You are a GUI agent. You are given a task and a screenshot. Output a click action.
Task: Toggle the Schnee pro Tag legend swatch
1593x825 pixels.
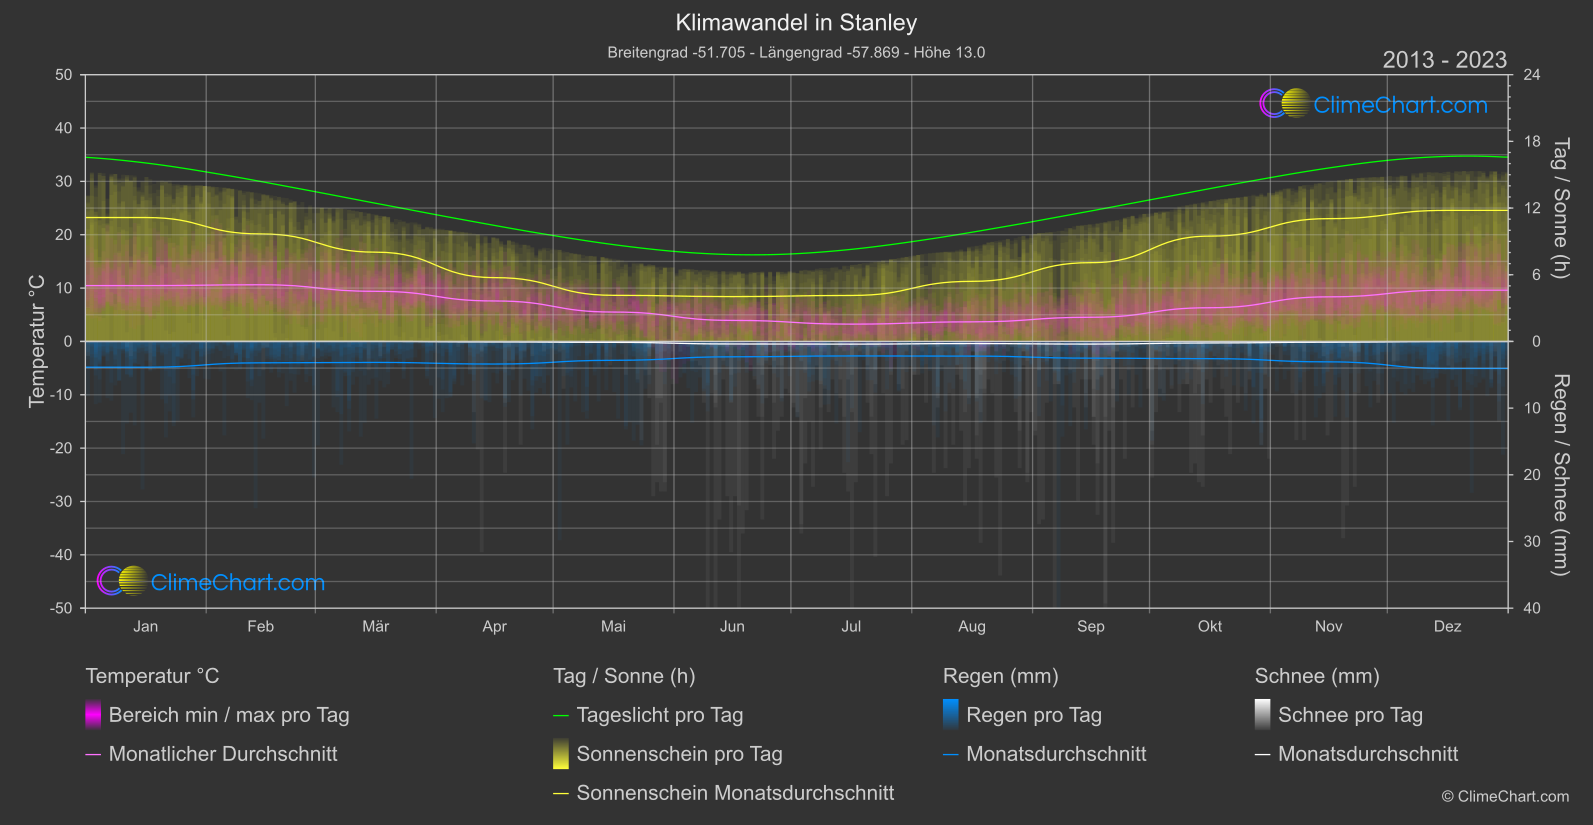point(1263,715)
